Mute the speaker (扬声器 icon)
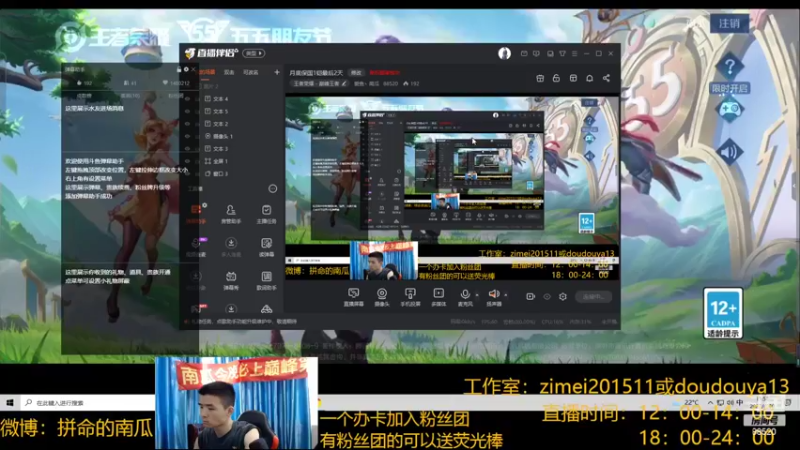This screenshot has height=450, width=800. pos(493,296)
